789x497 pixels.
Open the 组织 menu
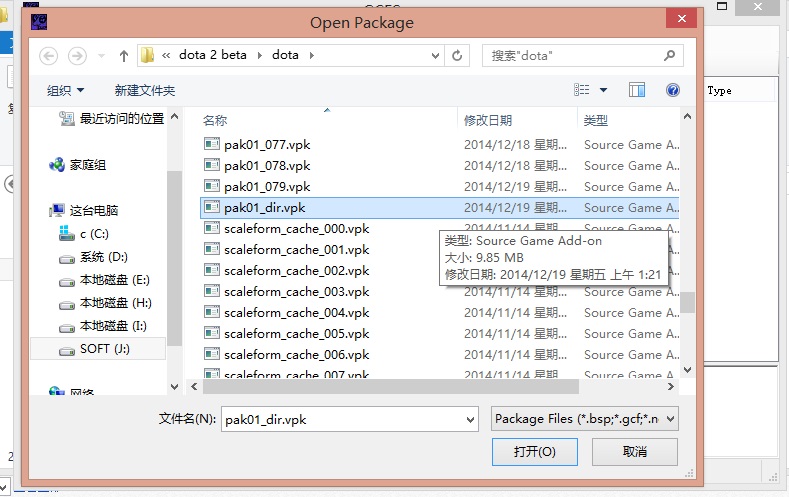point(66,90)
